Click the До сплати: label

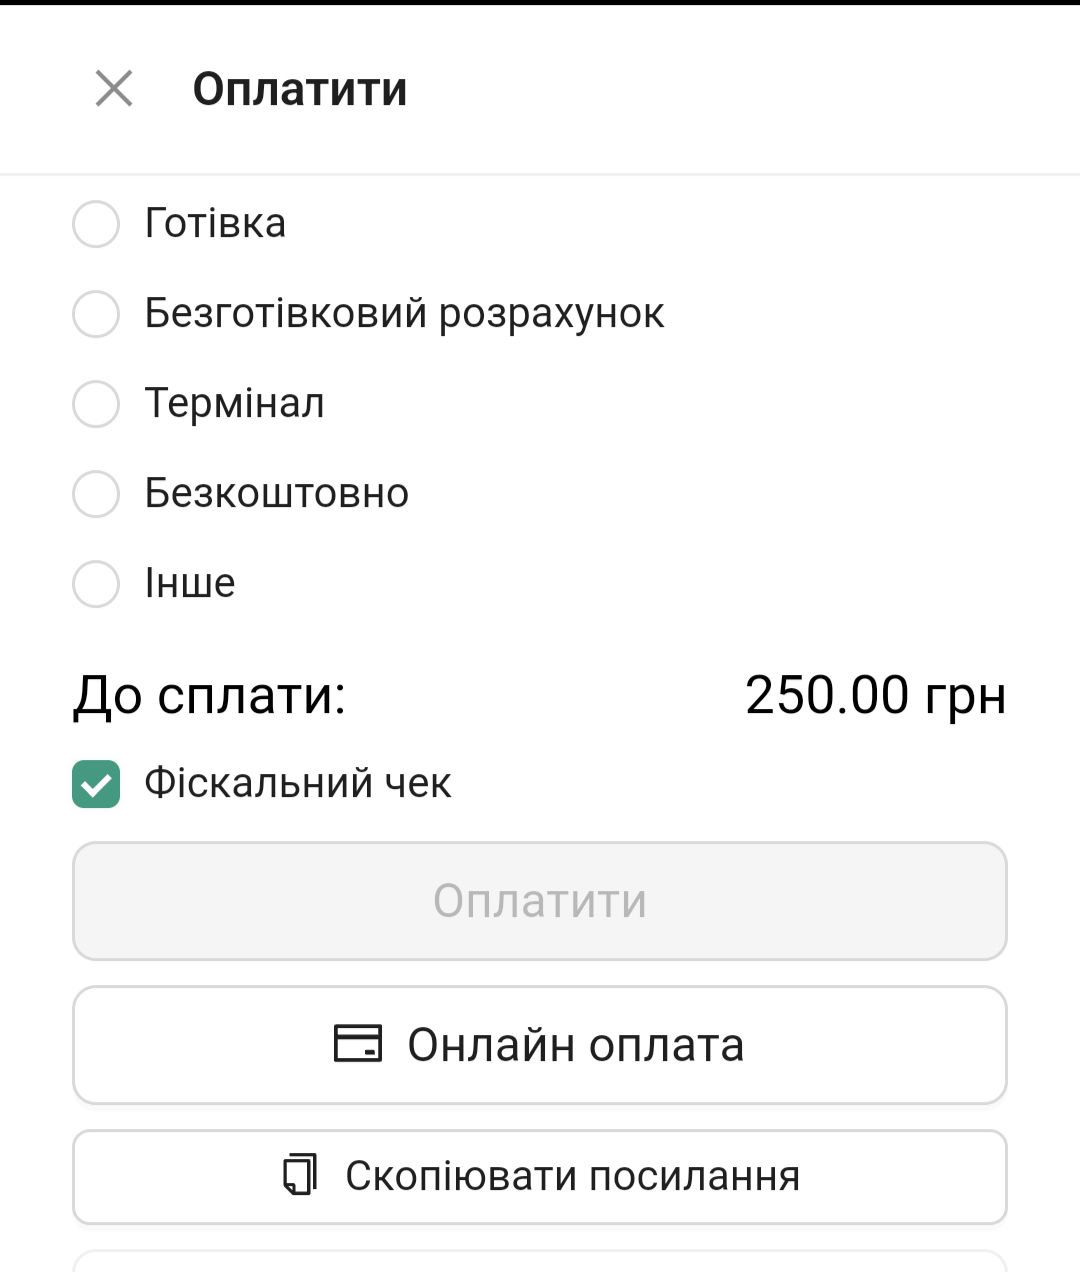[209, 695]
